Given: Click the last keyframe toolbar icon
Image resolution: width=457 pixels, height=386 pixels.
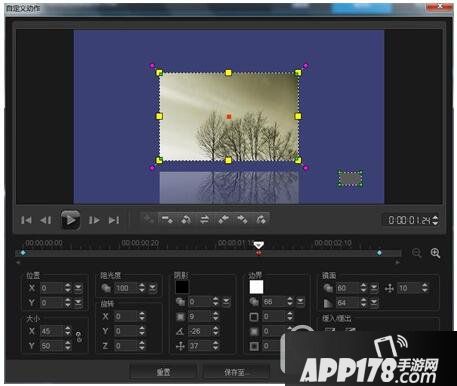Looking at the screenshot, I should 261,219.
